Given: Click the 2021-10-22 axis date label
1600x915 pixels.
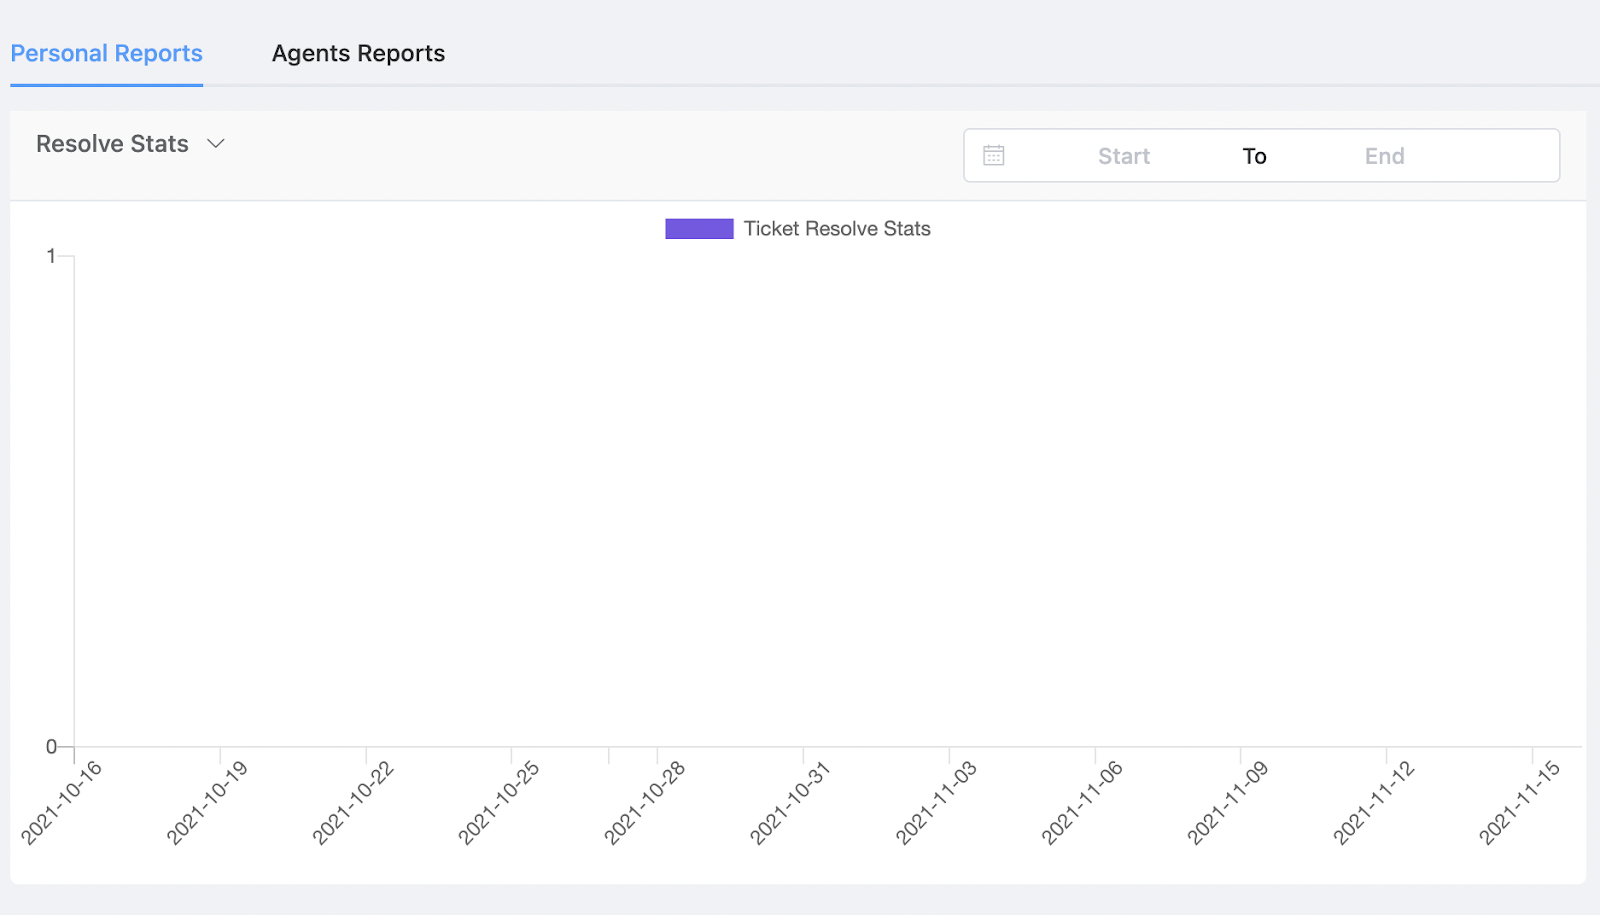Looking at the screenshot, I should pos(353,802).
